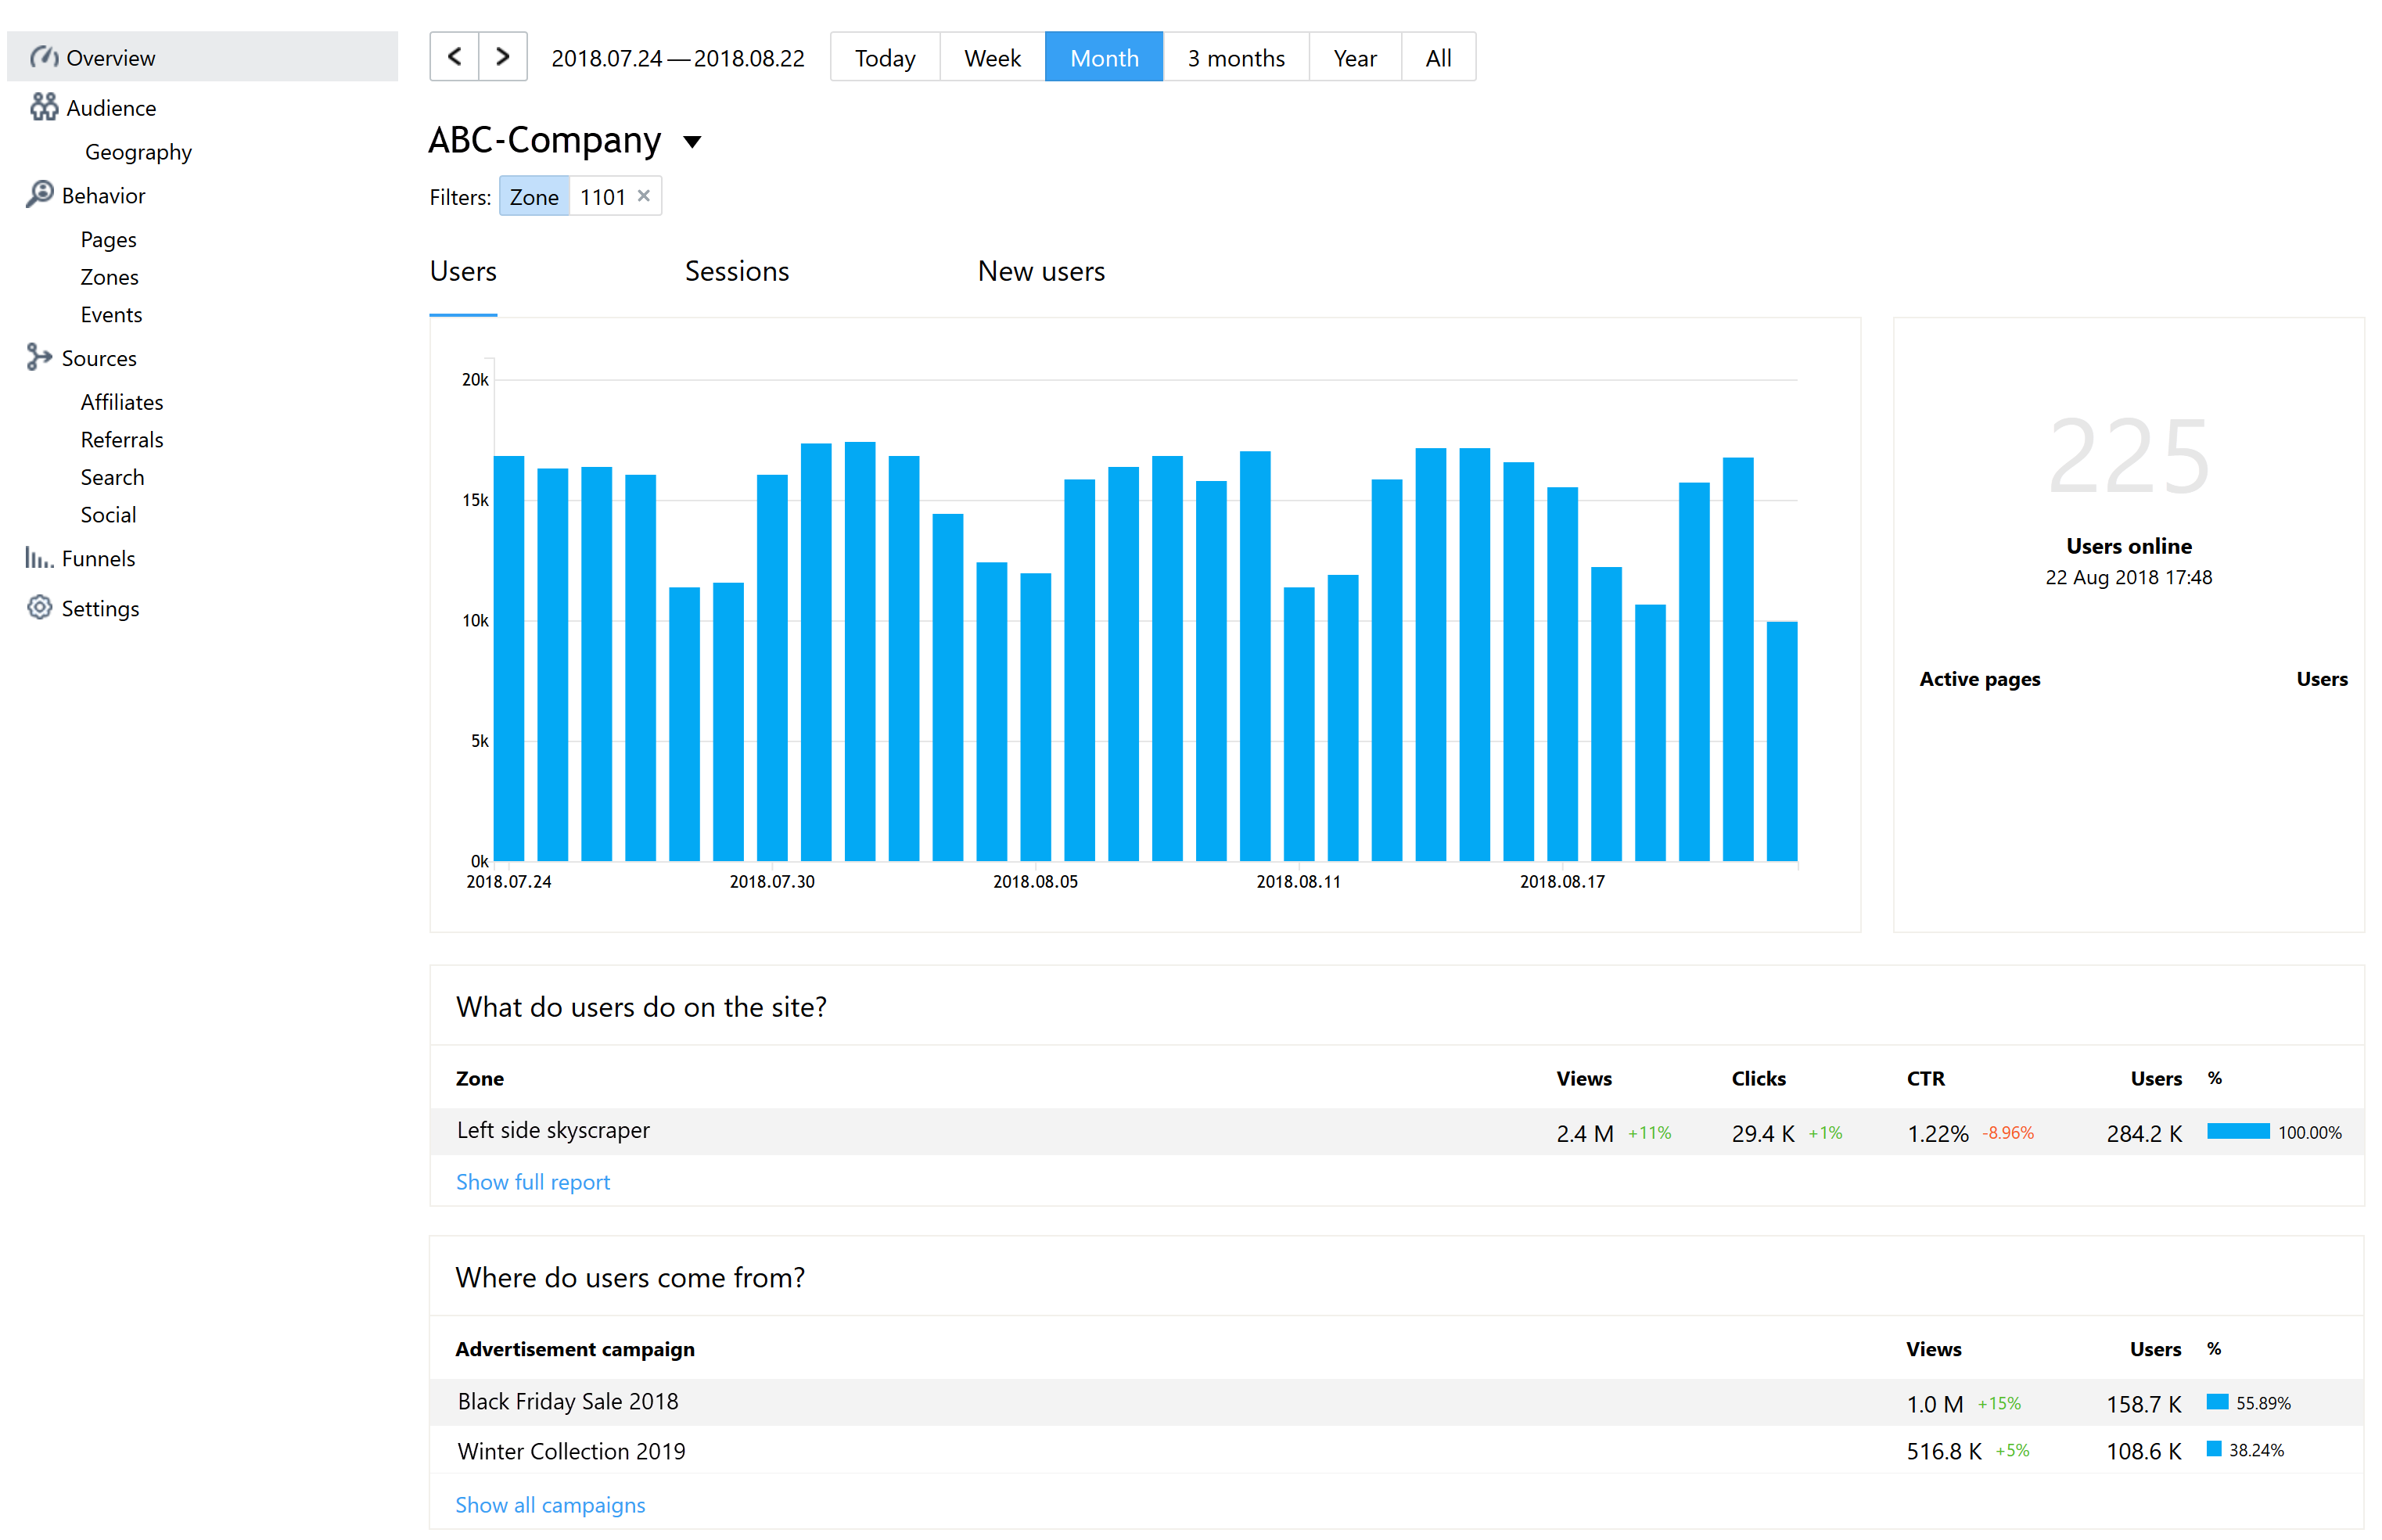This screenshot has width=2382, height=1540.
Task: Navigate to next date range
Action: pos(501,57)
